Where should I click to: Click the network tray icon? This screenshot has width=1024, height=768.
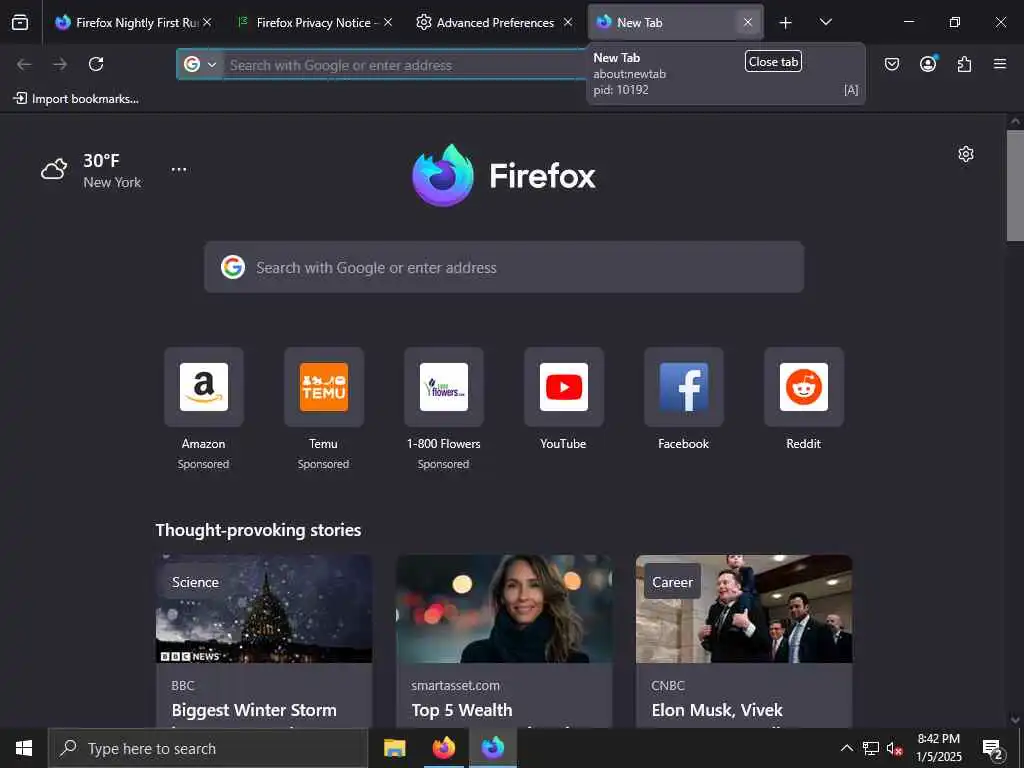871,749
